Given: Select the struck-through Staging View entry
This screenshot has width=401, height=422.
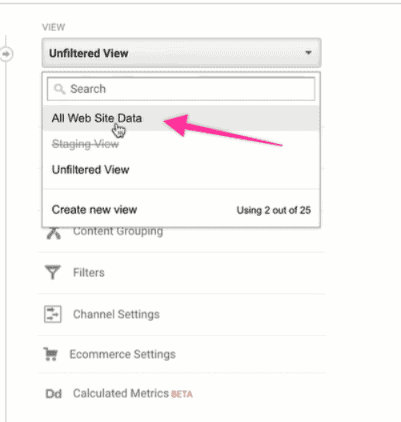Looking at the screenshot, I should (x=85, y=144).
